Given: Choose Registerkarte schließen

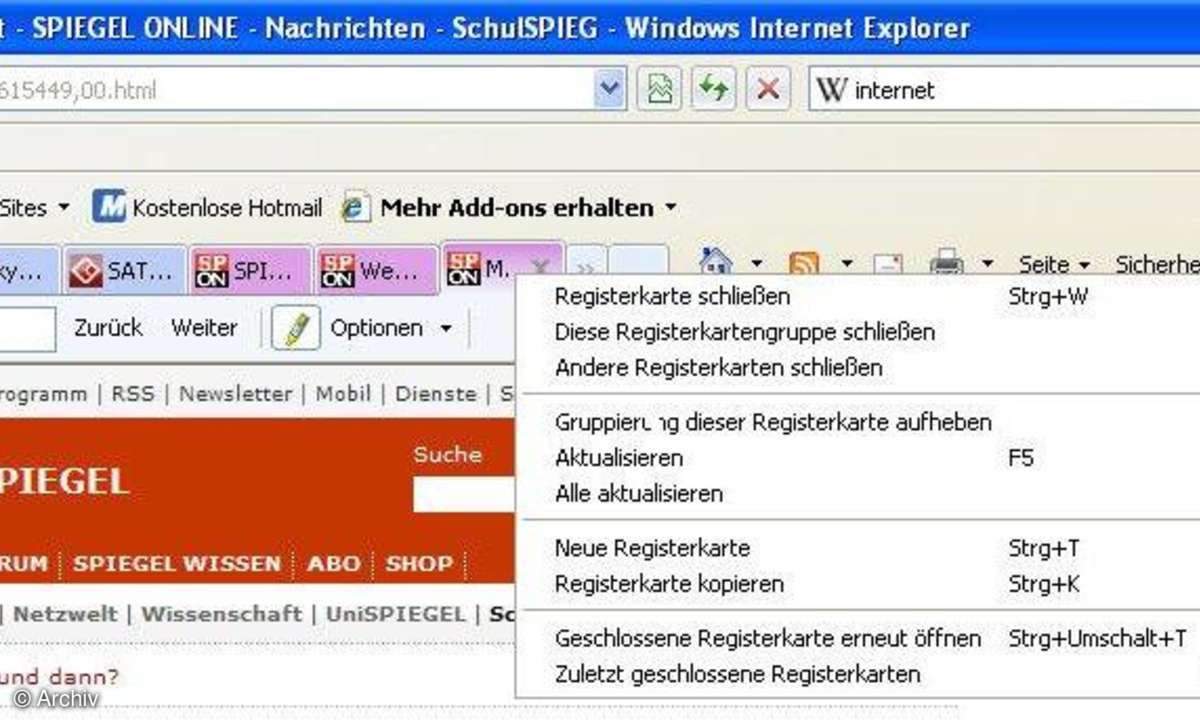Looking at the screenshot, I should point(858,297).
